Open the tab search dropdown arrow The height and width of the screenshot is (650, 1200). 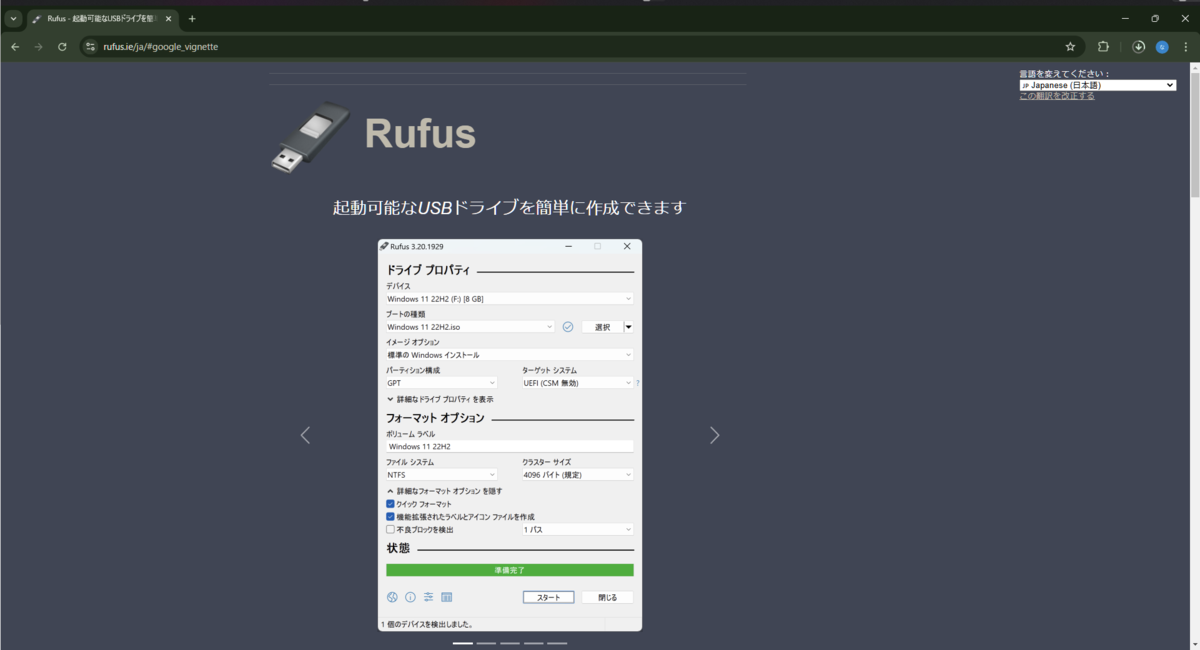(x=13, y=18)
